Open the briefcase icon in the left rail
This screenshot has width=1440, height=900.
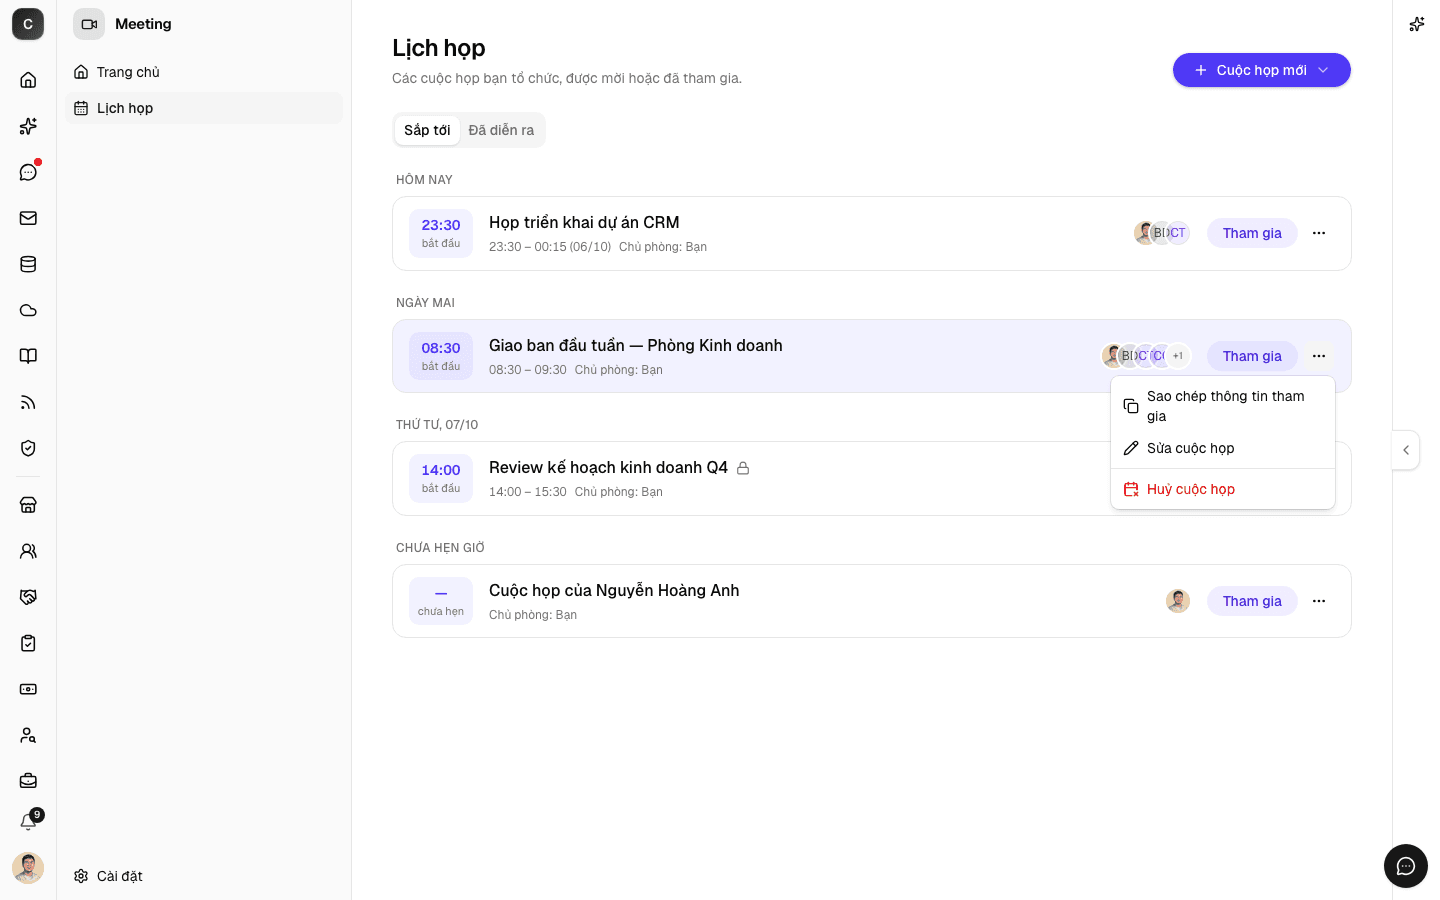[28, 781]
